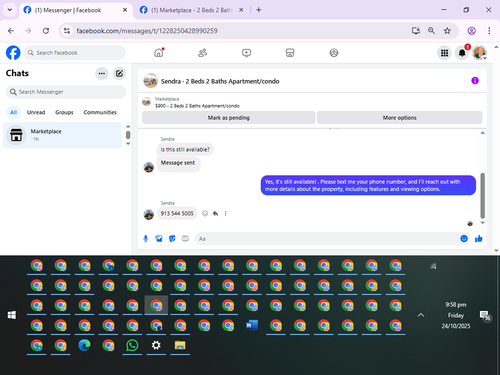Install app icon in address bar
500x375 pixels.
(x=415, y=31)
